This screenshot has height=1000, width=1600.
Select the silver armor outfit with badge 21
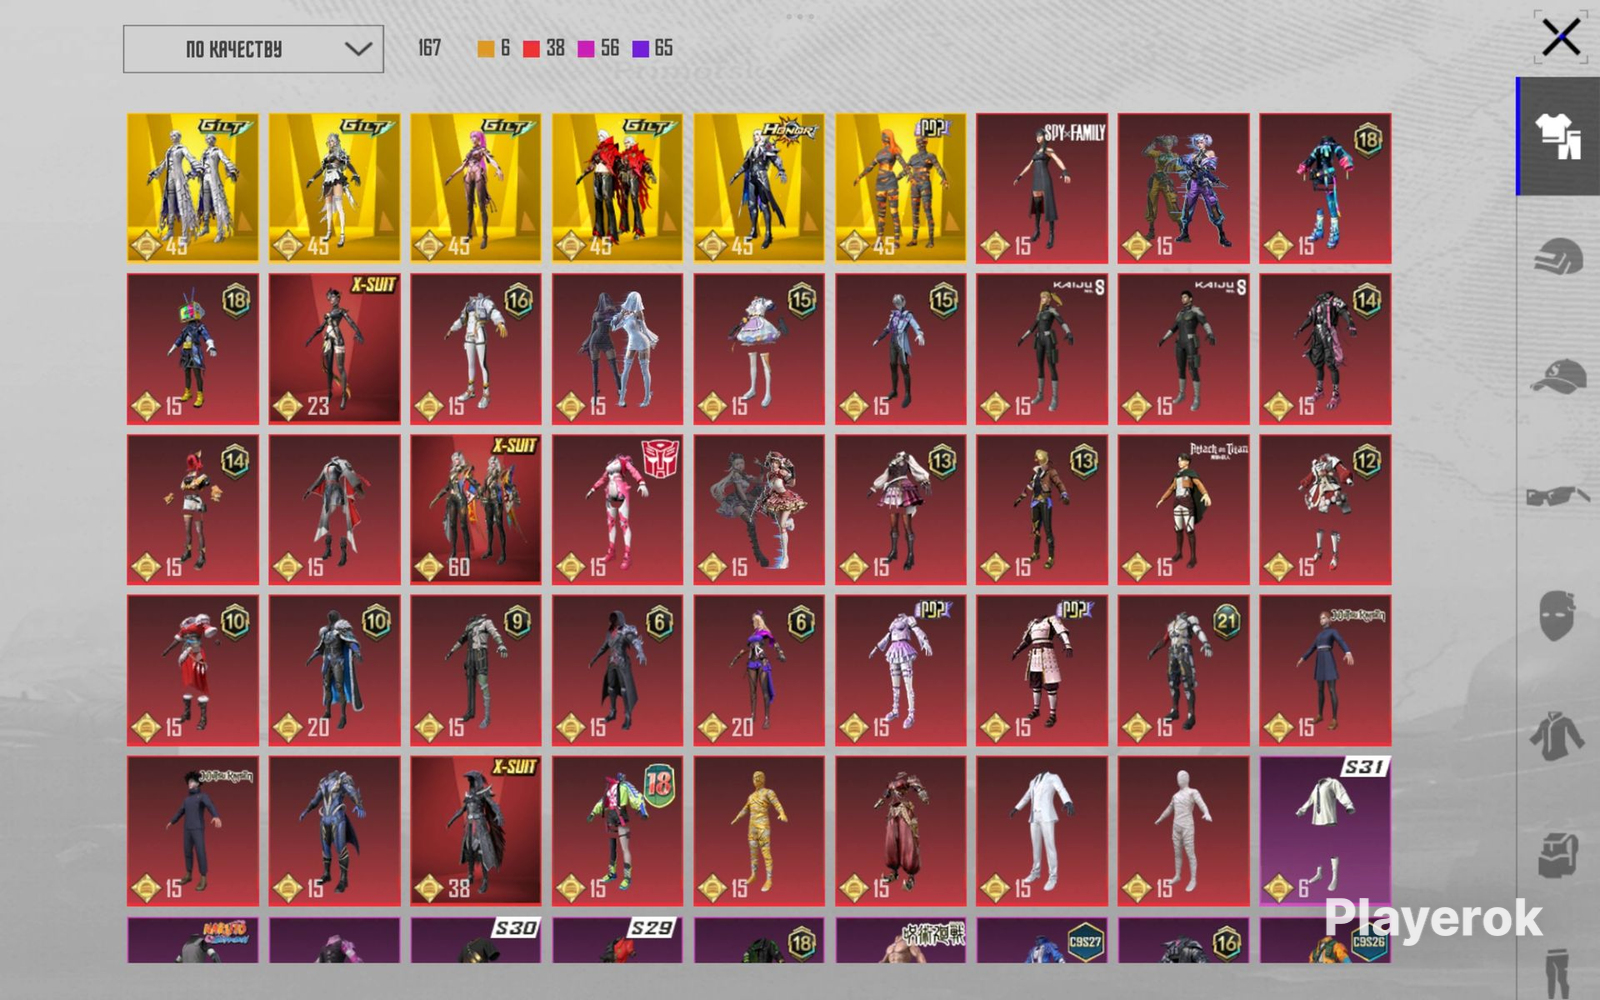1184,670
